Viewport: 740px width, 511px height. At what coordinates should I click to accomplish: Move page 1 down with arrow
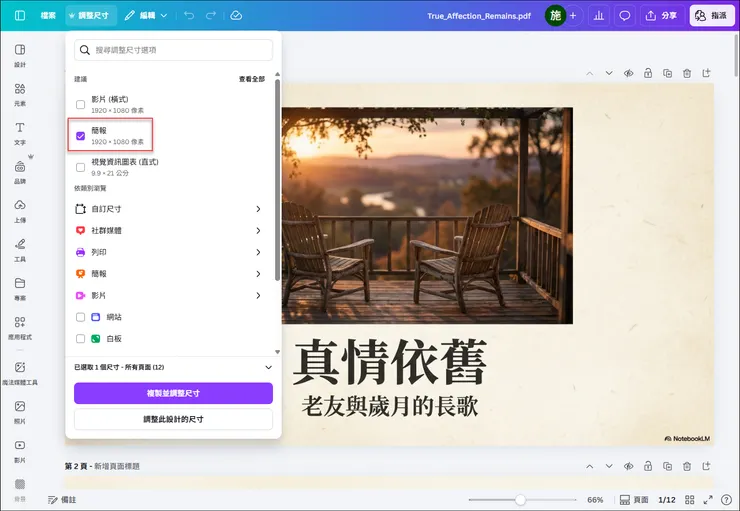(609, 73)
